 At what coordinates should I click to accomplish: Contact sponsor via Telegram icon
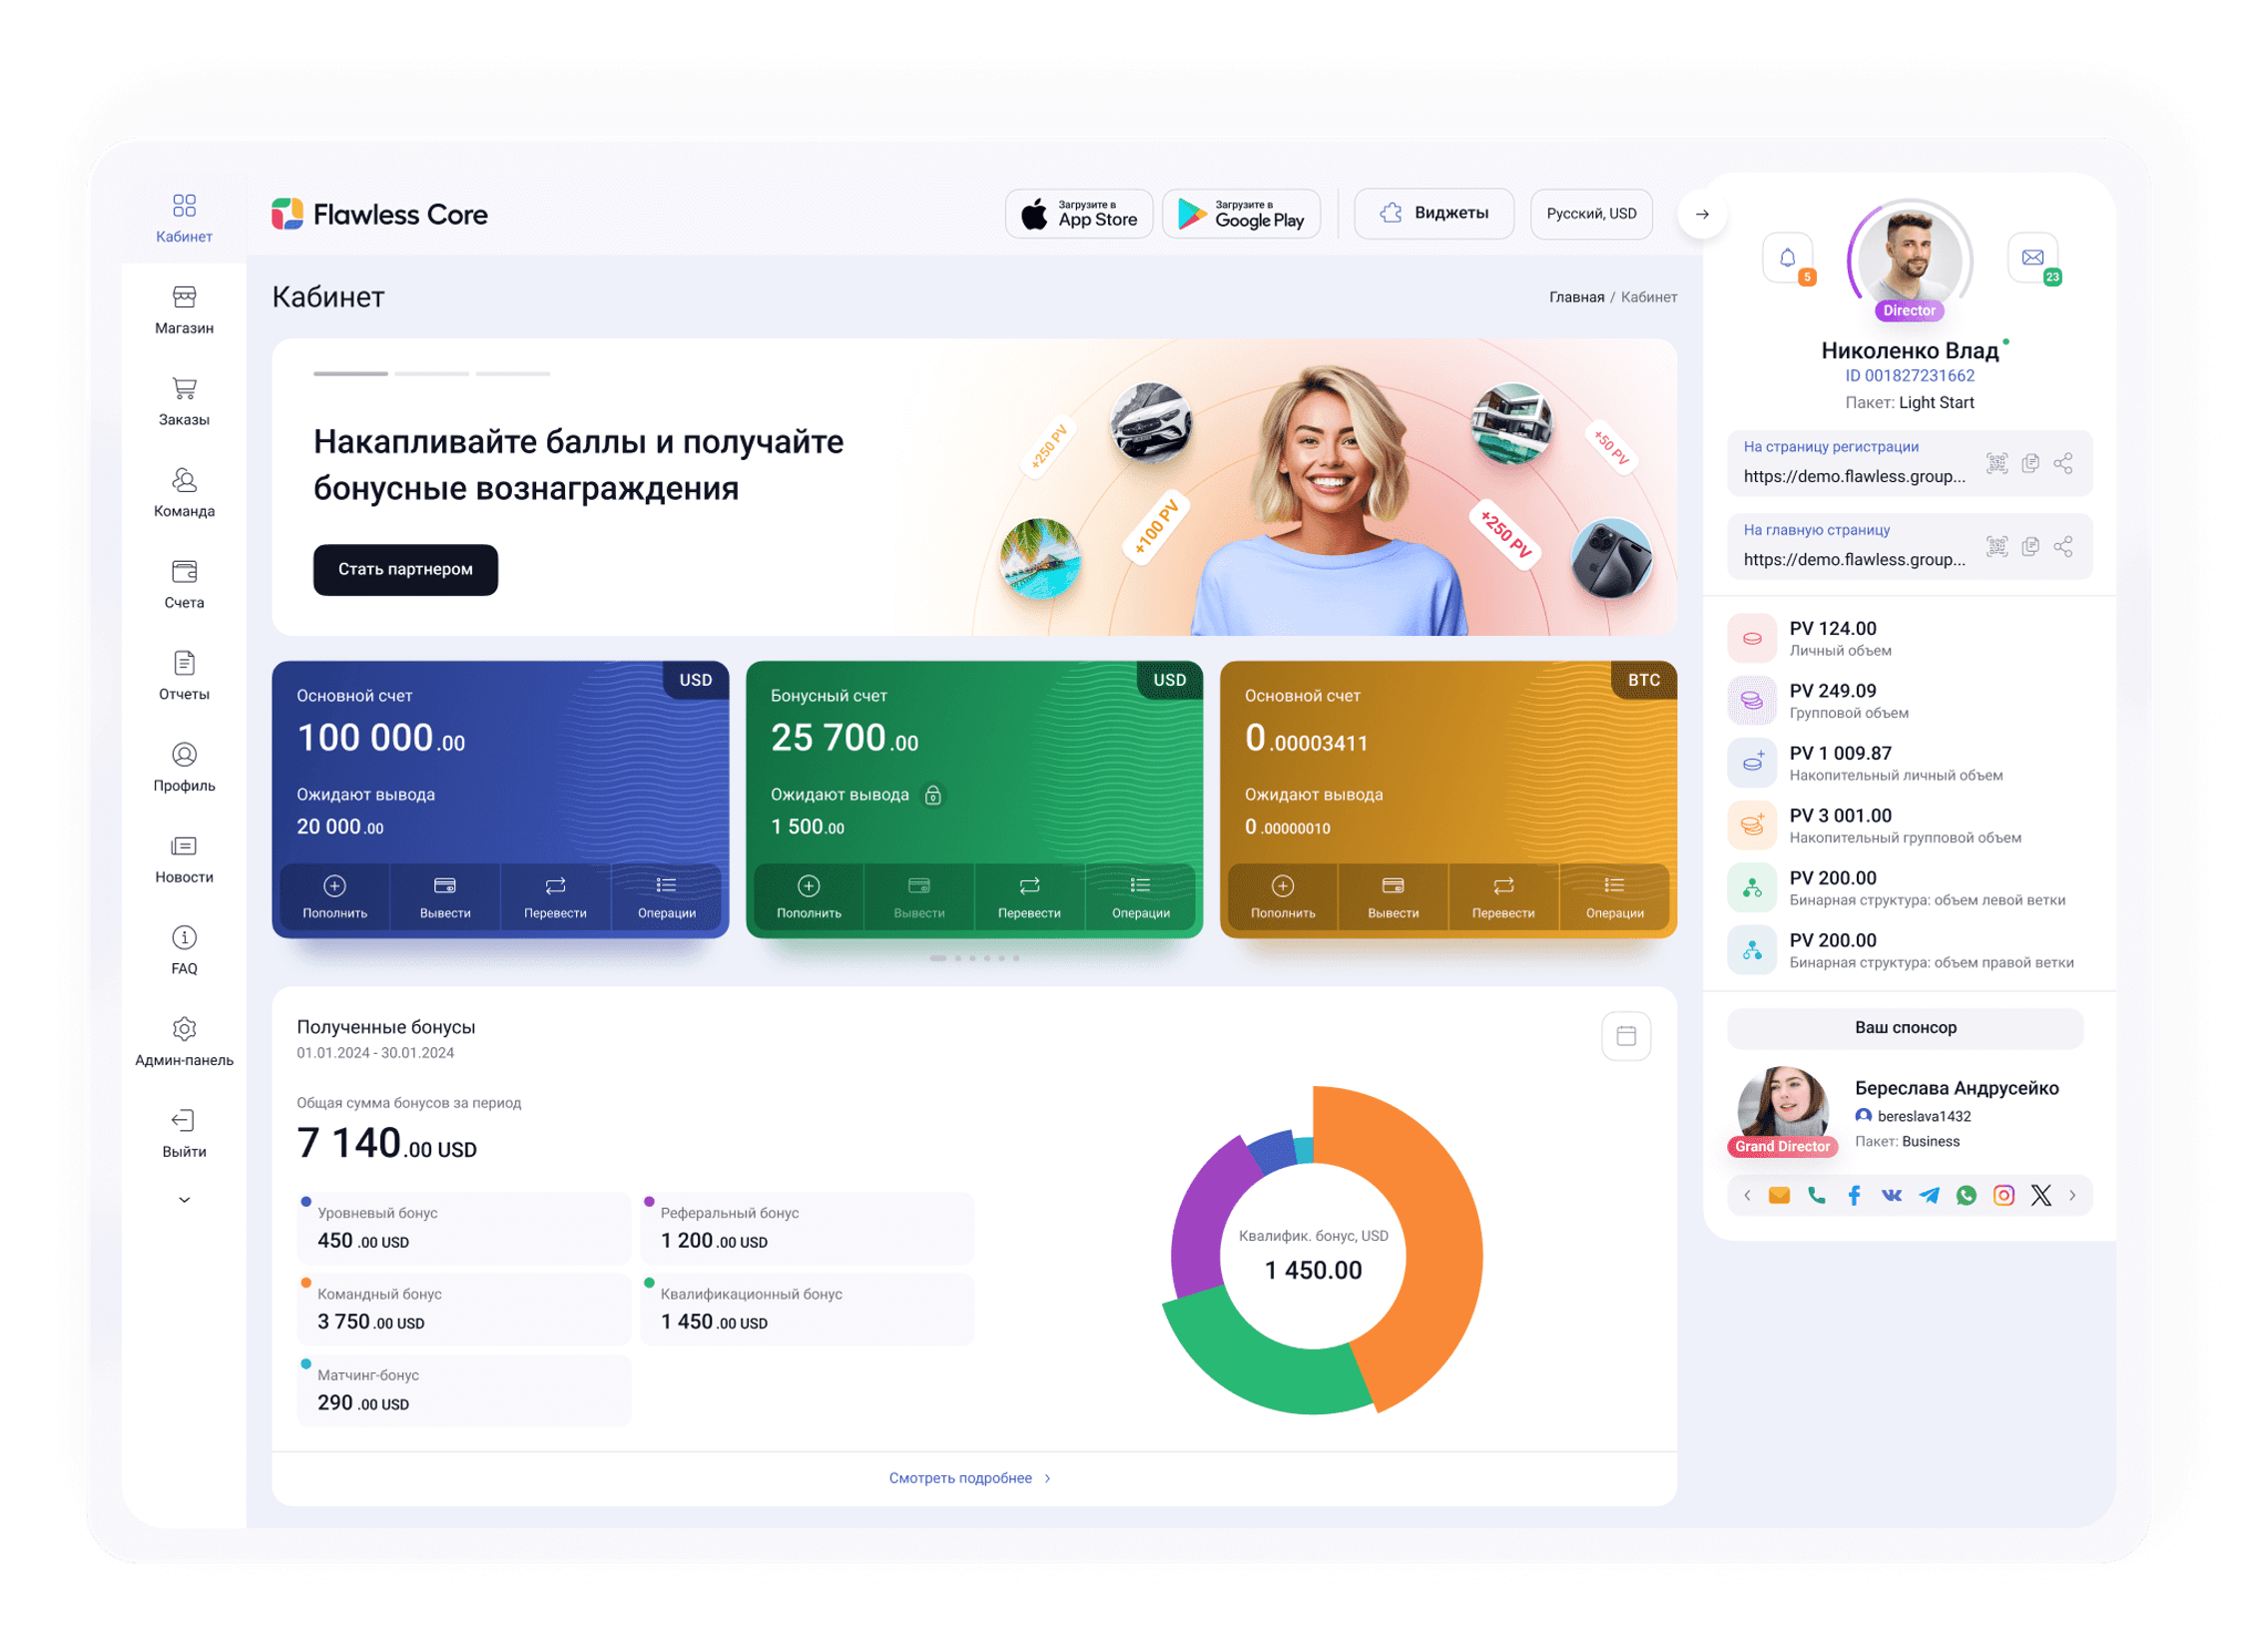[x=1929, y=1196]
